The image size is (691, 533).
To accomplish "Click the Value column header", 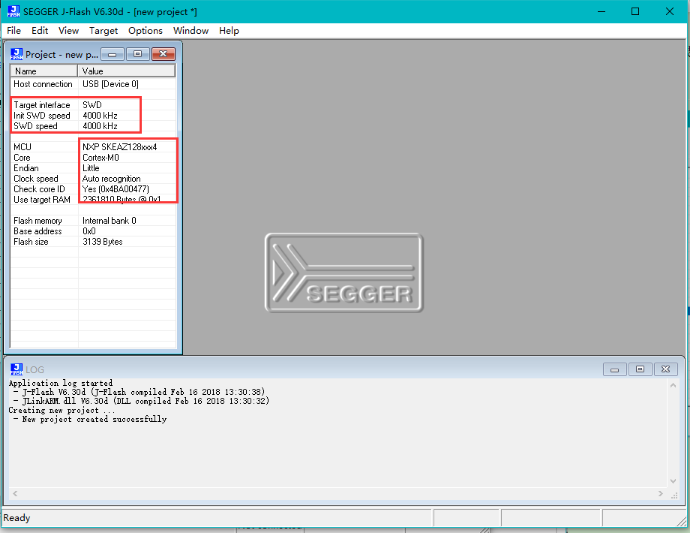I will [126, 71].
